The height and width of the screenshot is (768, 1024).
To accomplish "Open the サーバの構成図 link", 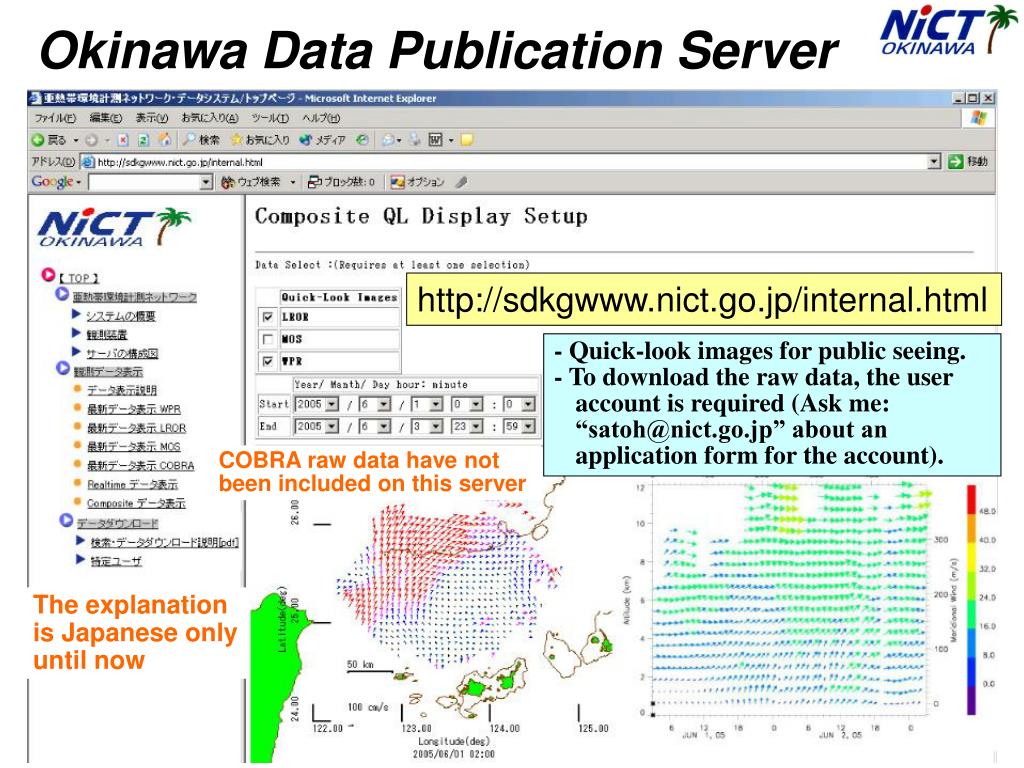I will pyautogui.click(x=122, y=353).
